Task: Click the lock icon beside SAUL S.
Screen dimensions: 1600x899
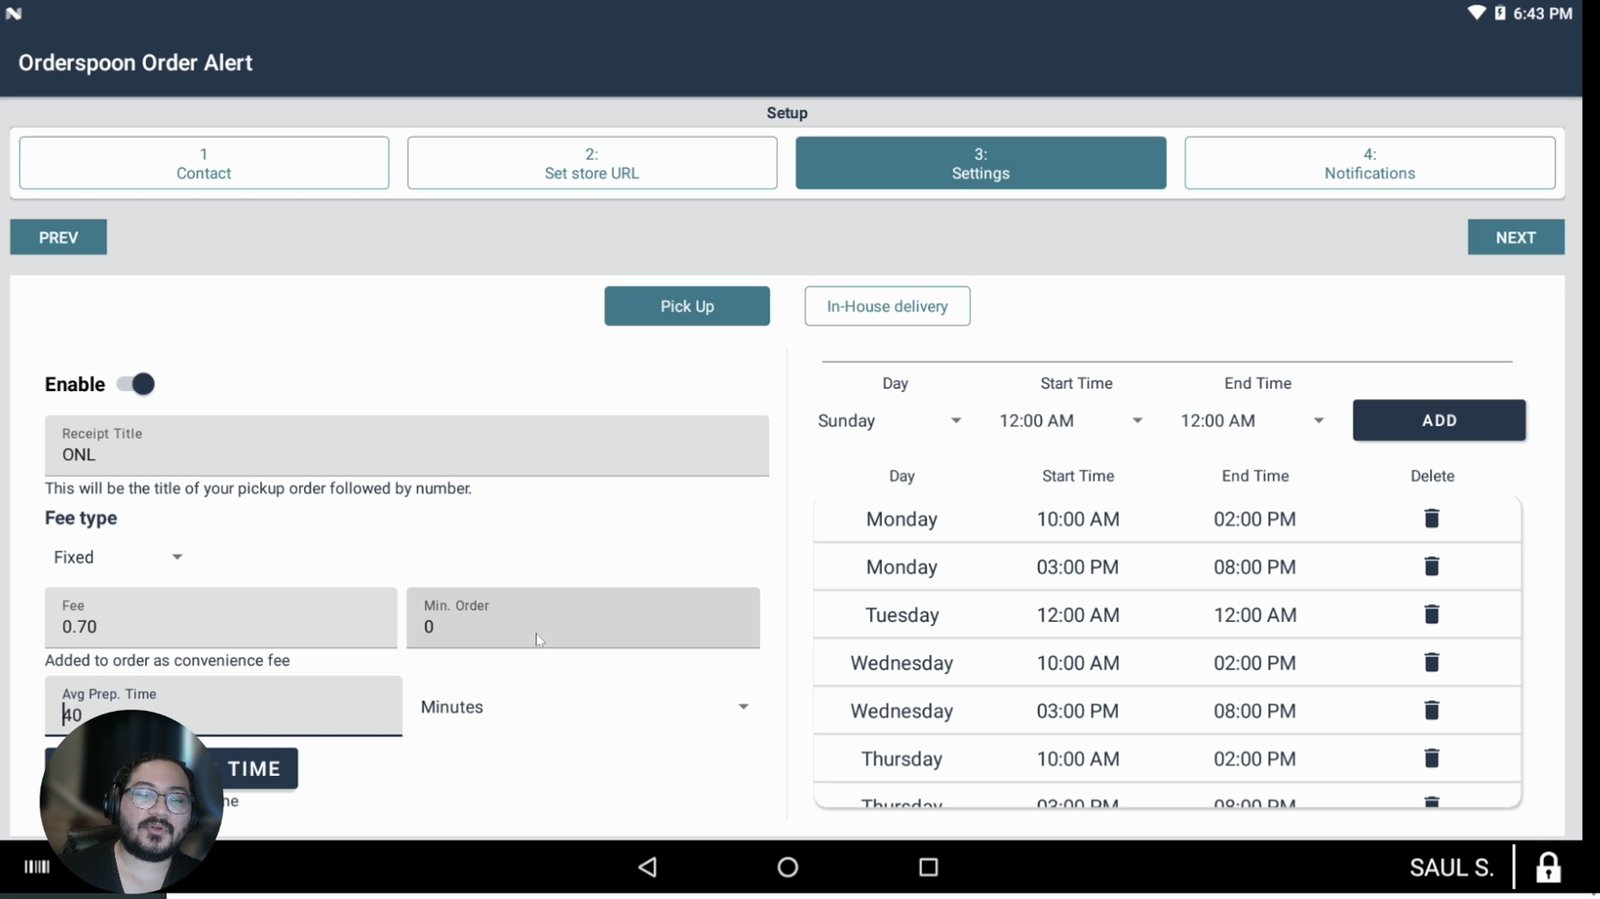Action: [1548, 867]
